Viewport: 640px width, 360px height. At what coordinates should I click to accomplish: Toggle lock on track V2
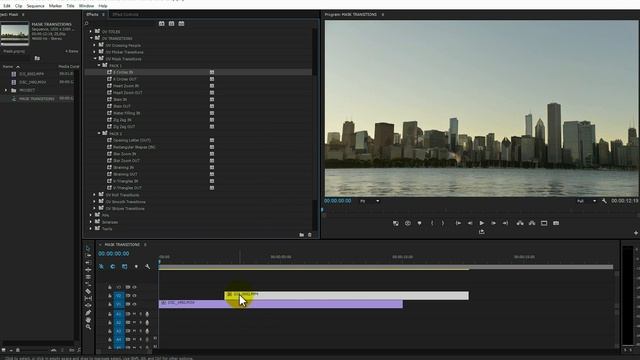point(109,296)
